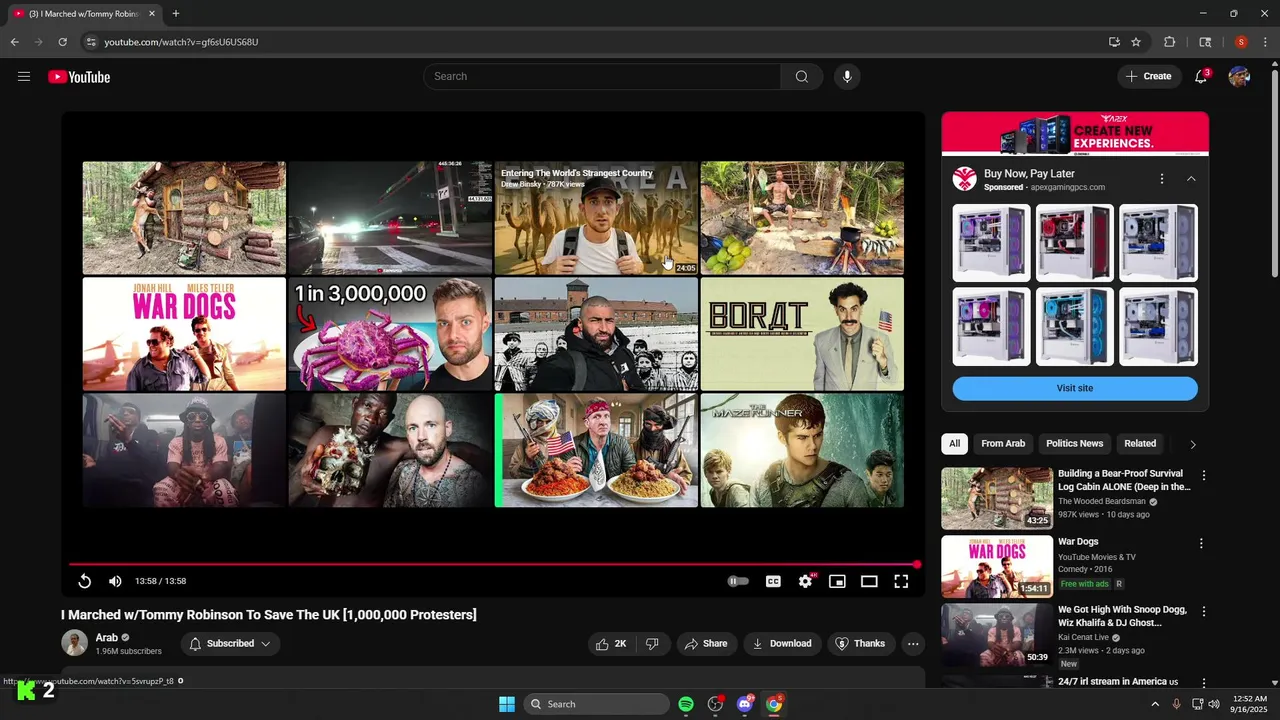The image size is (1280, 720).
Task: Click the search magnifier button
Action: tap(802, 77)
